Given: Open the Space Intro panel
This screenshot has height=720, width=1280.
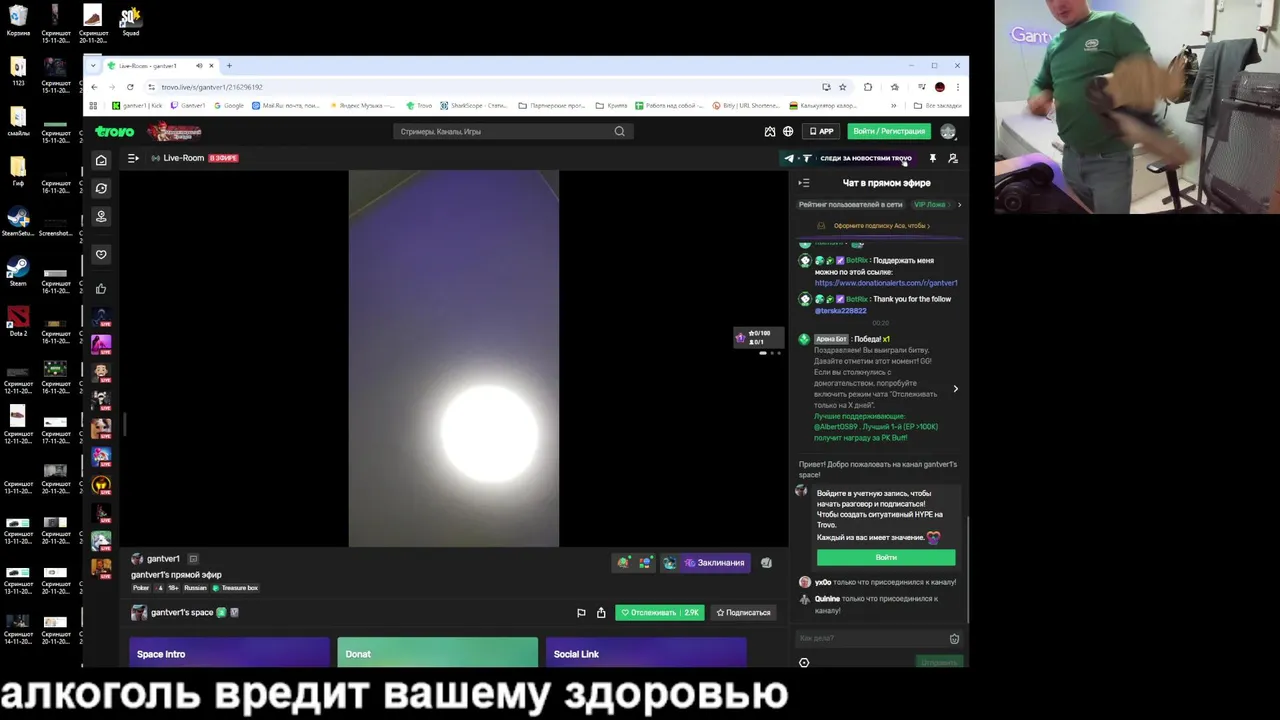Looking at the screenshot, I should [229, 653].
